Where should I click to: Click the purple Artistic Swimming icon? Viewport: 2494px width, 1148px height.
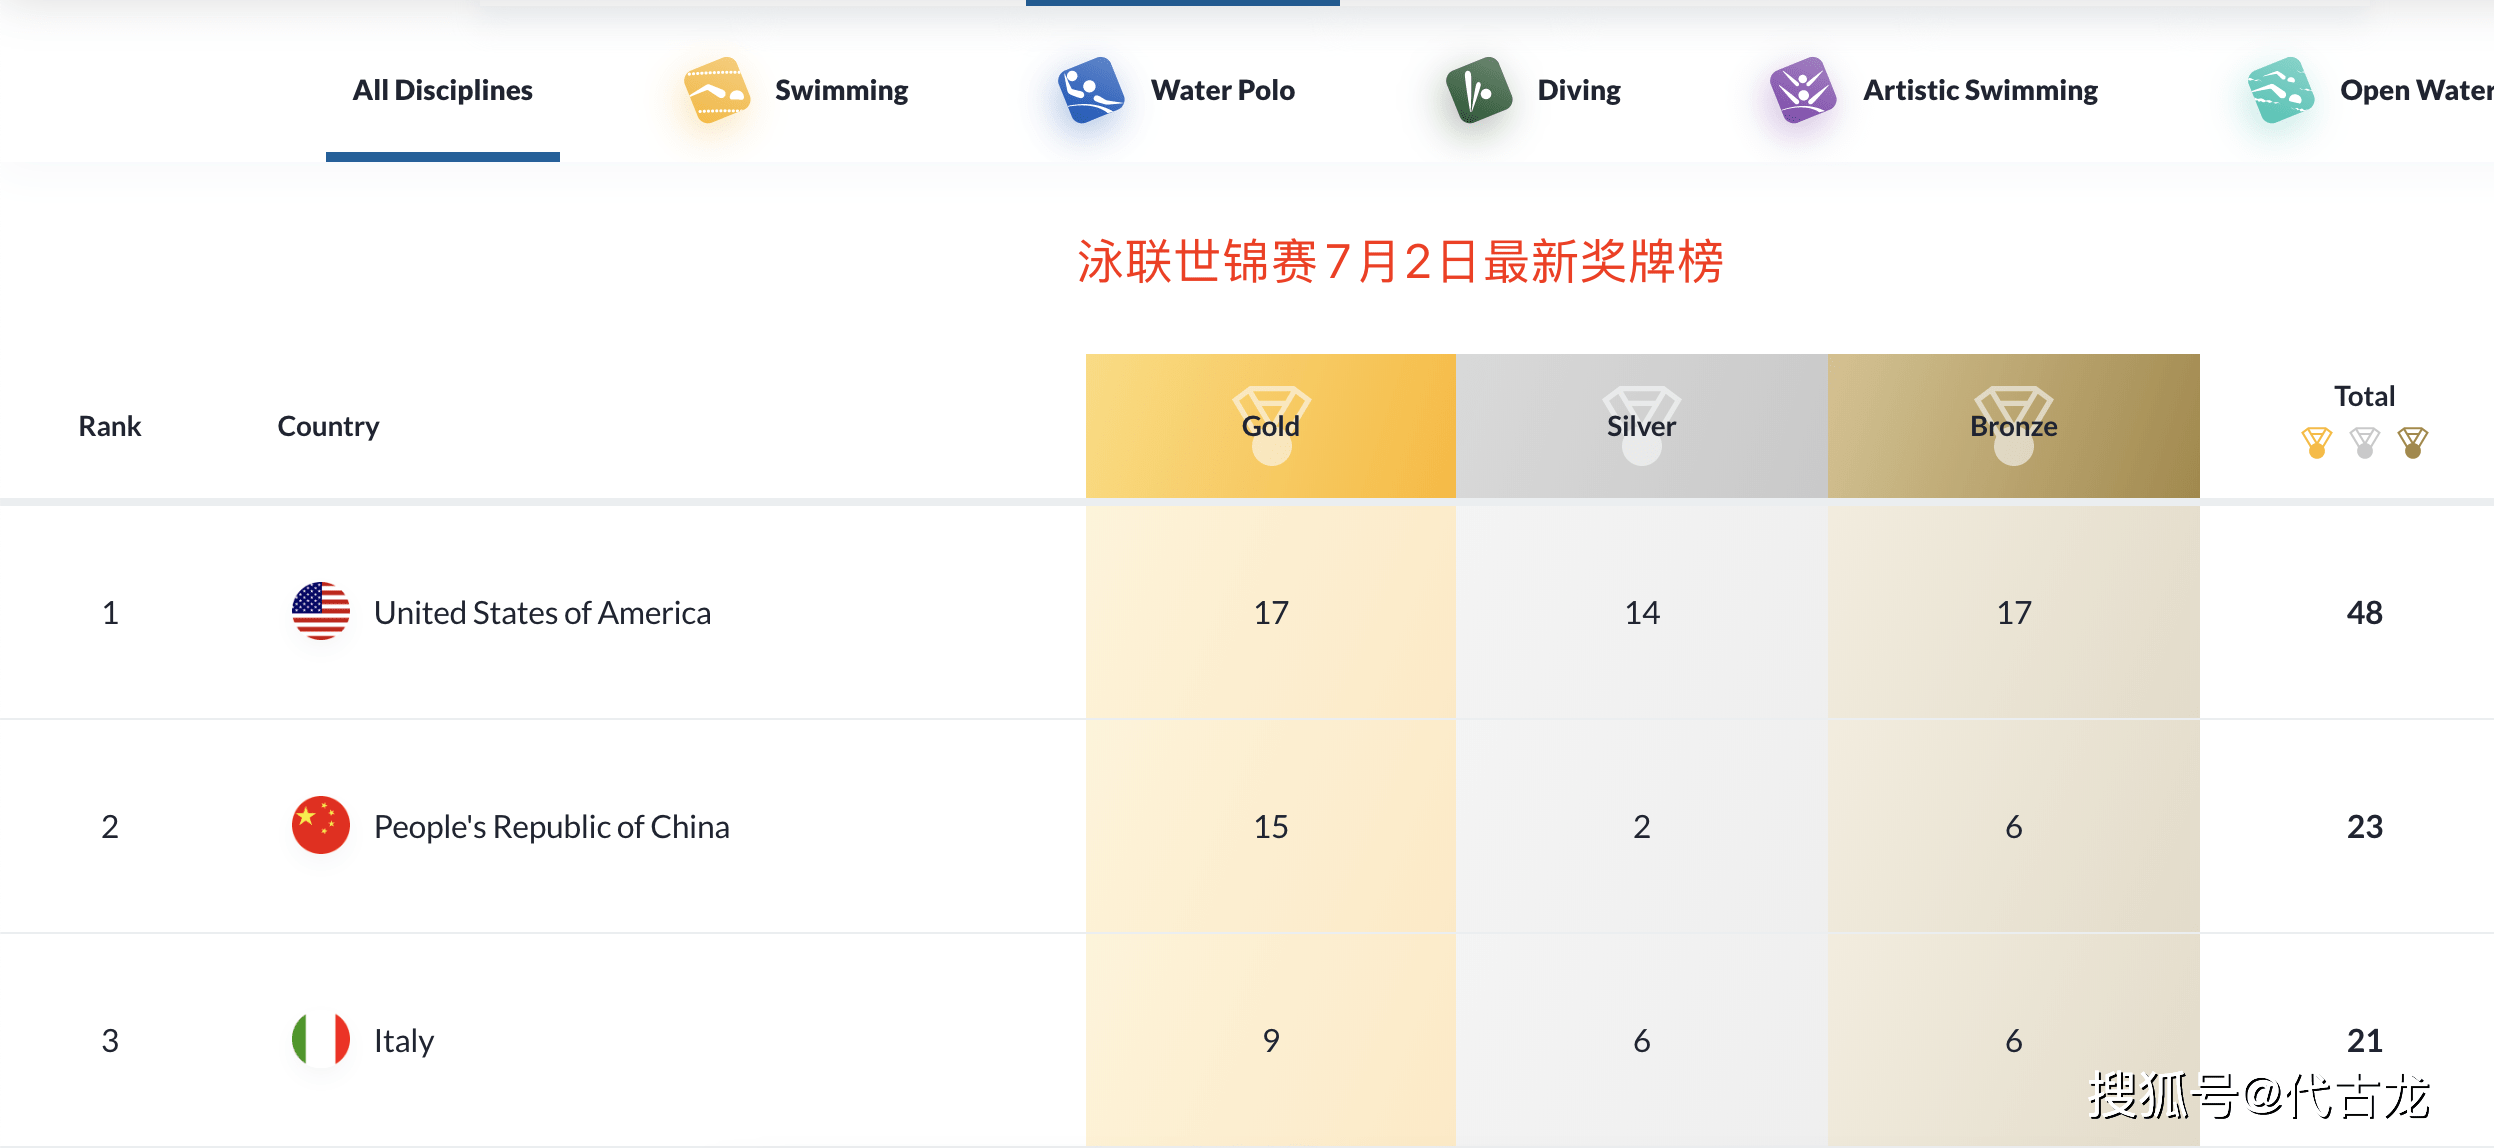point(1802,90)
